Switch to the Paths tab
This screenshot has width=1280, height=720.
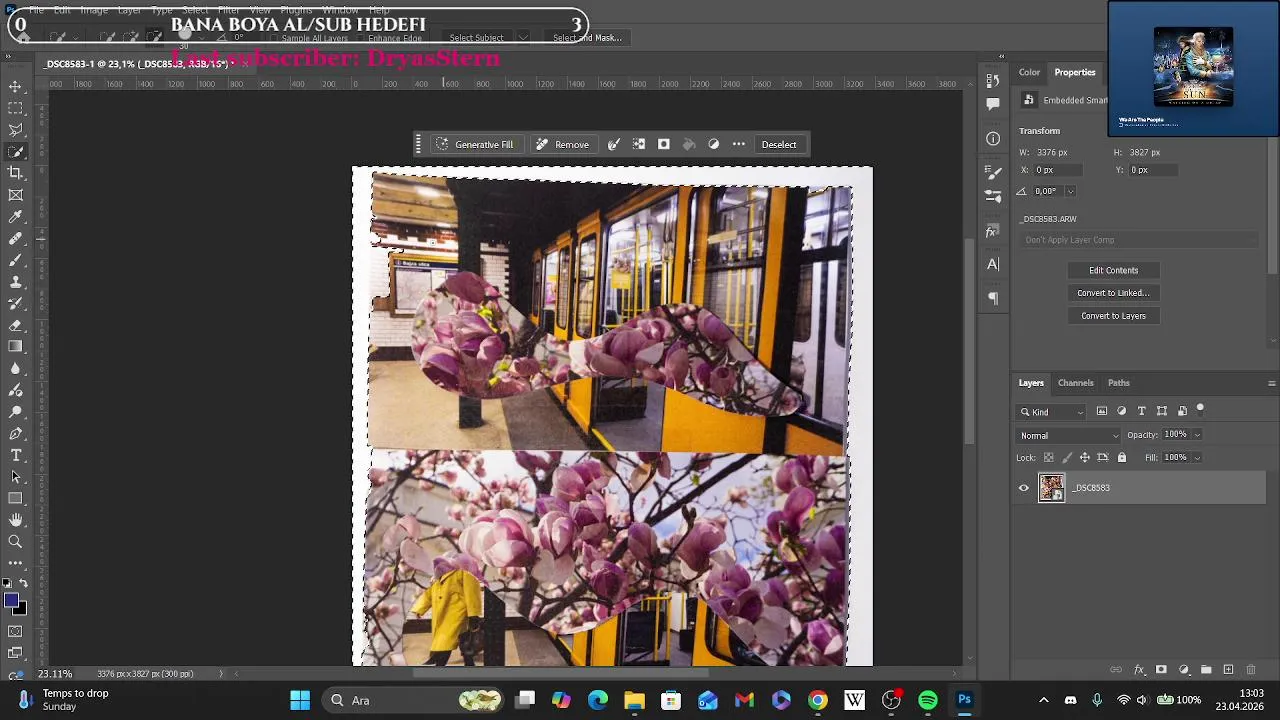click(1118, 383)
